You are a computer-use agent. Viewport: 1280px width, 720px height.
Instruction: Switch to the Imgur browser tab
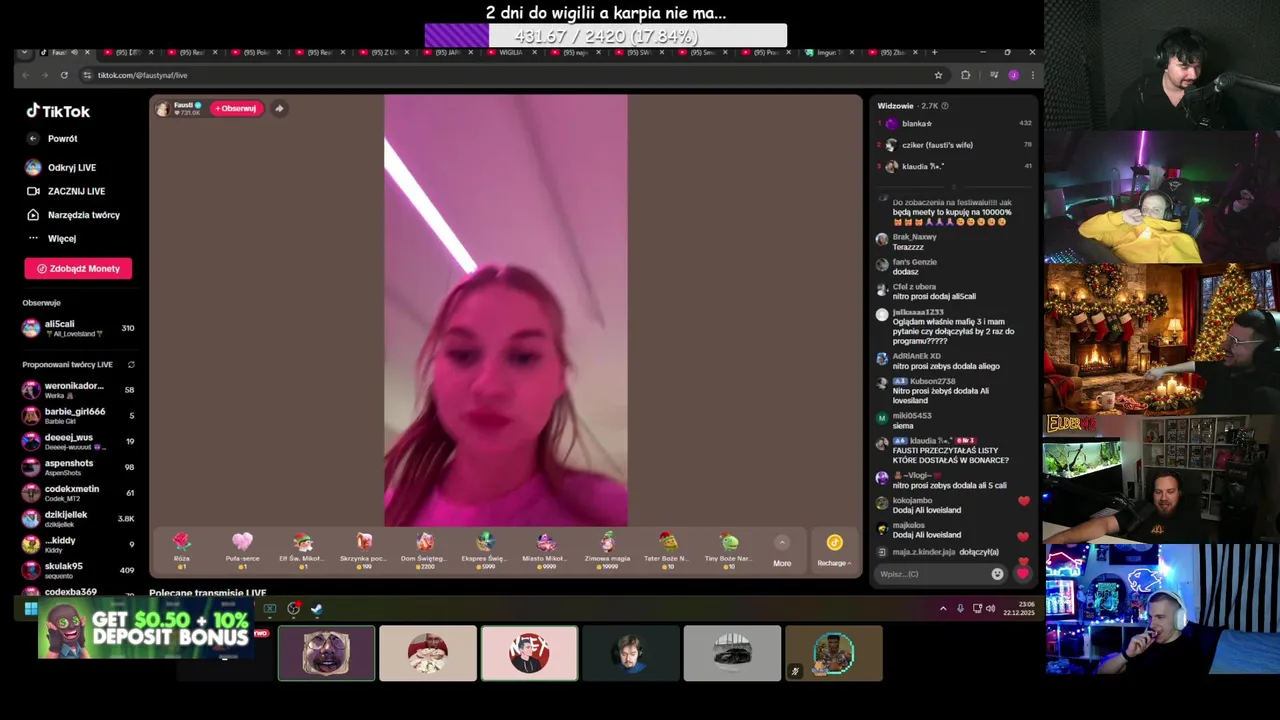click(829, 52)
